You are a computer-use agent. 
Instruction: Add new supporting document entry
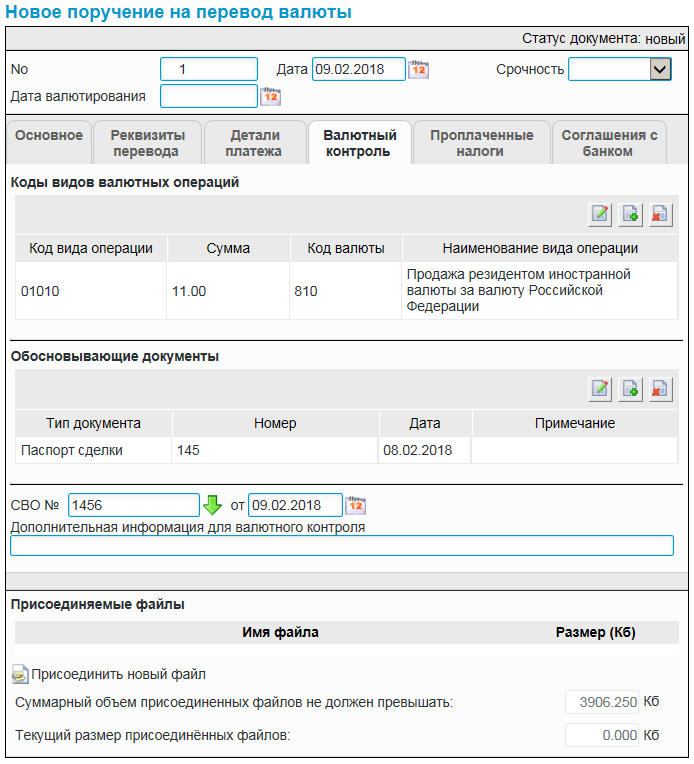point(630,389)
